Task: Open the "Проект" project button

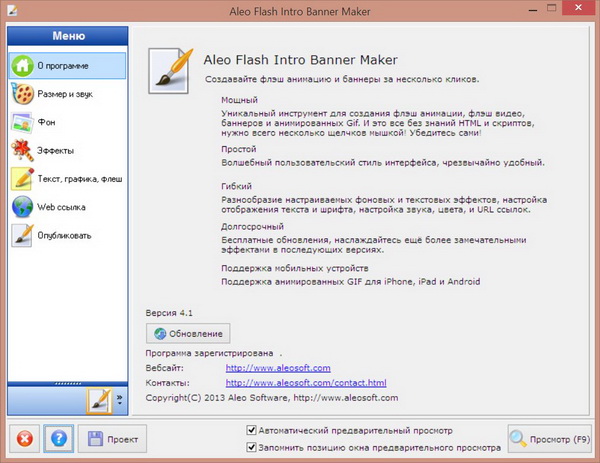Action: pyautogui.click(x=113, y=437)
